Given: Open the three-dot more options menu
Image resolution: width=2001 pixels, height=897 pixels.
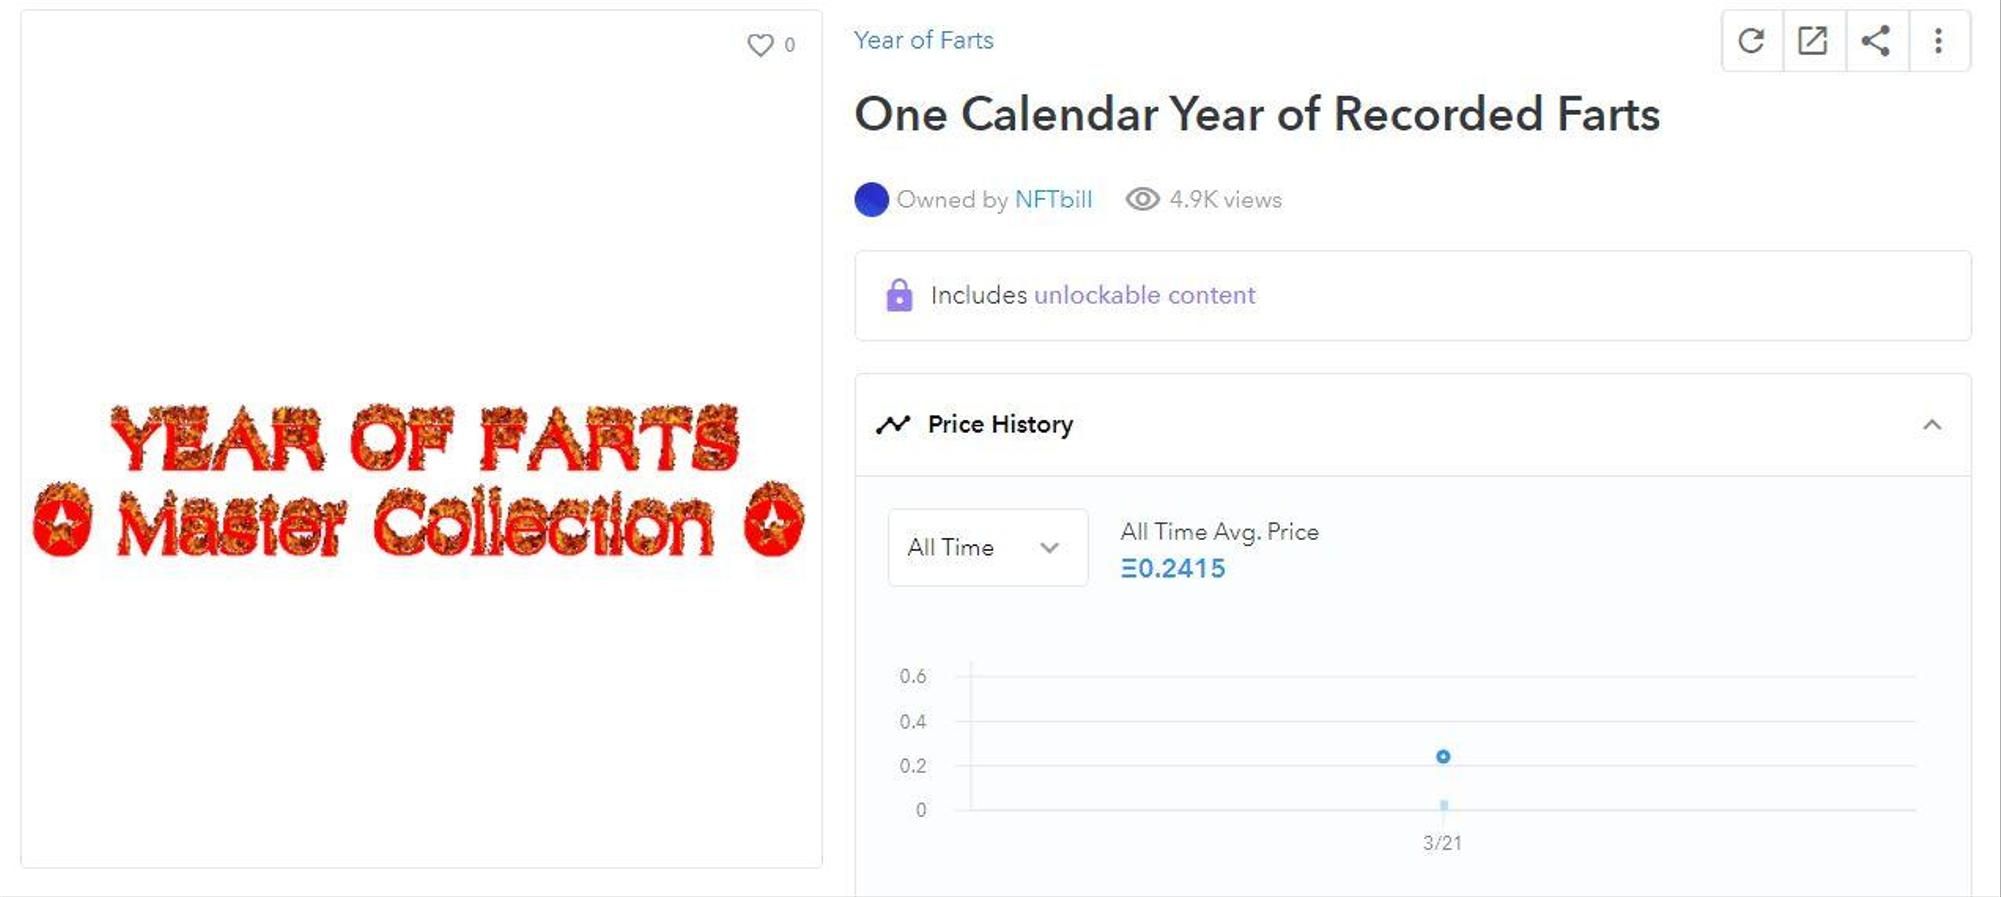Looking at the screenshot, I should point(1938,41).
